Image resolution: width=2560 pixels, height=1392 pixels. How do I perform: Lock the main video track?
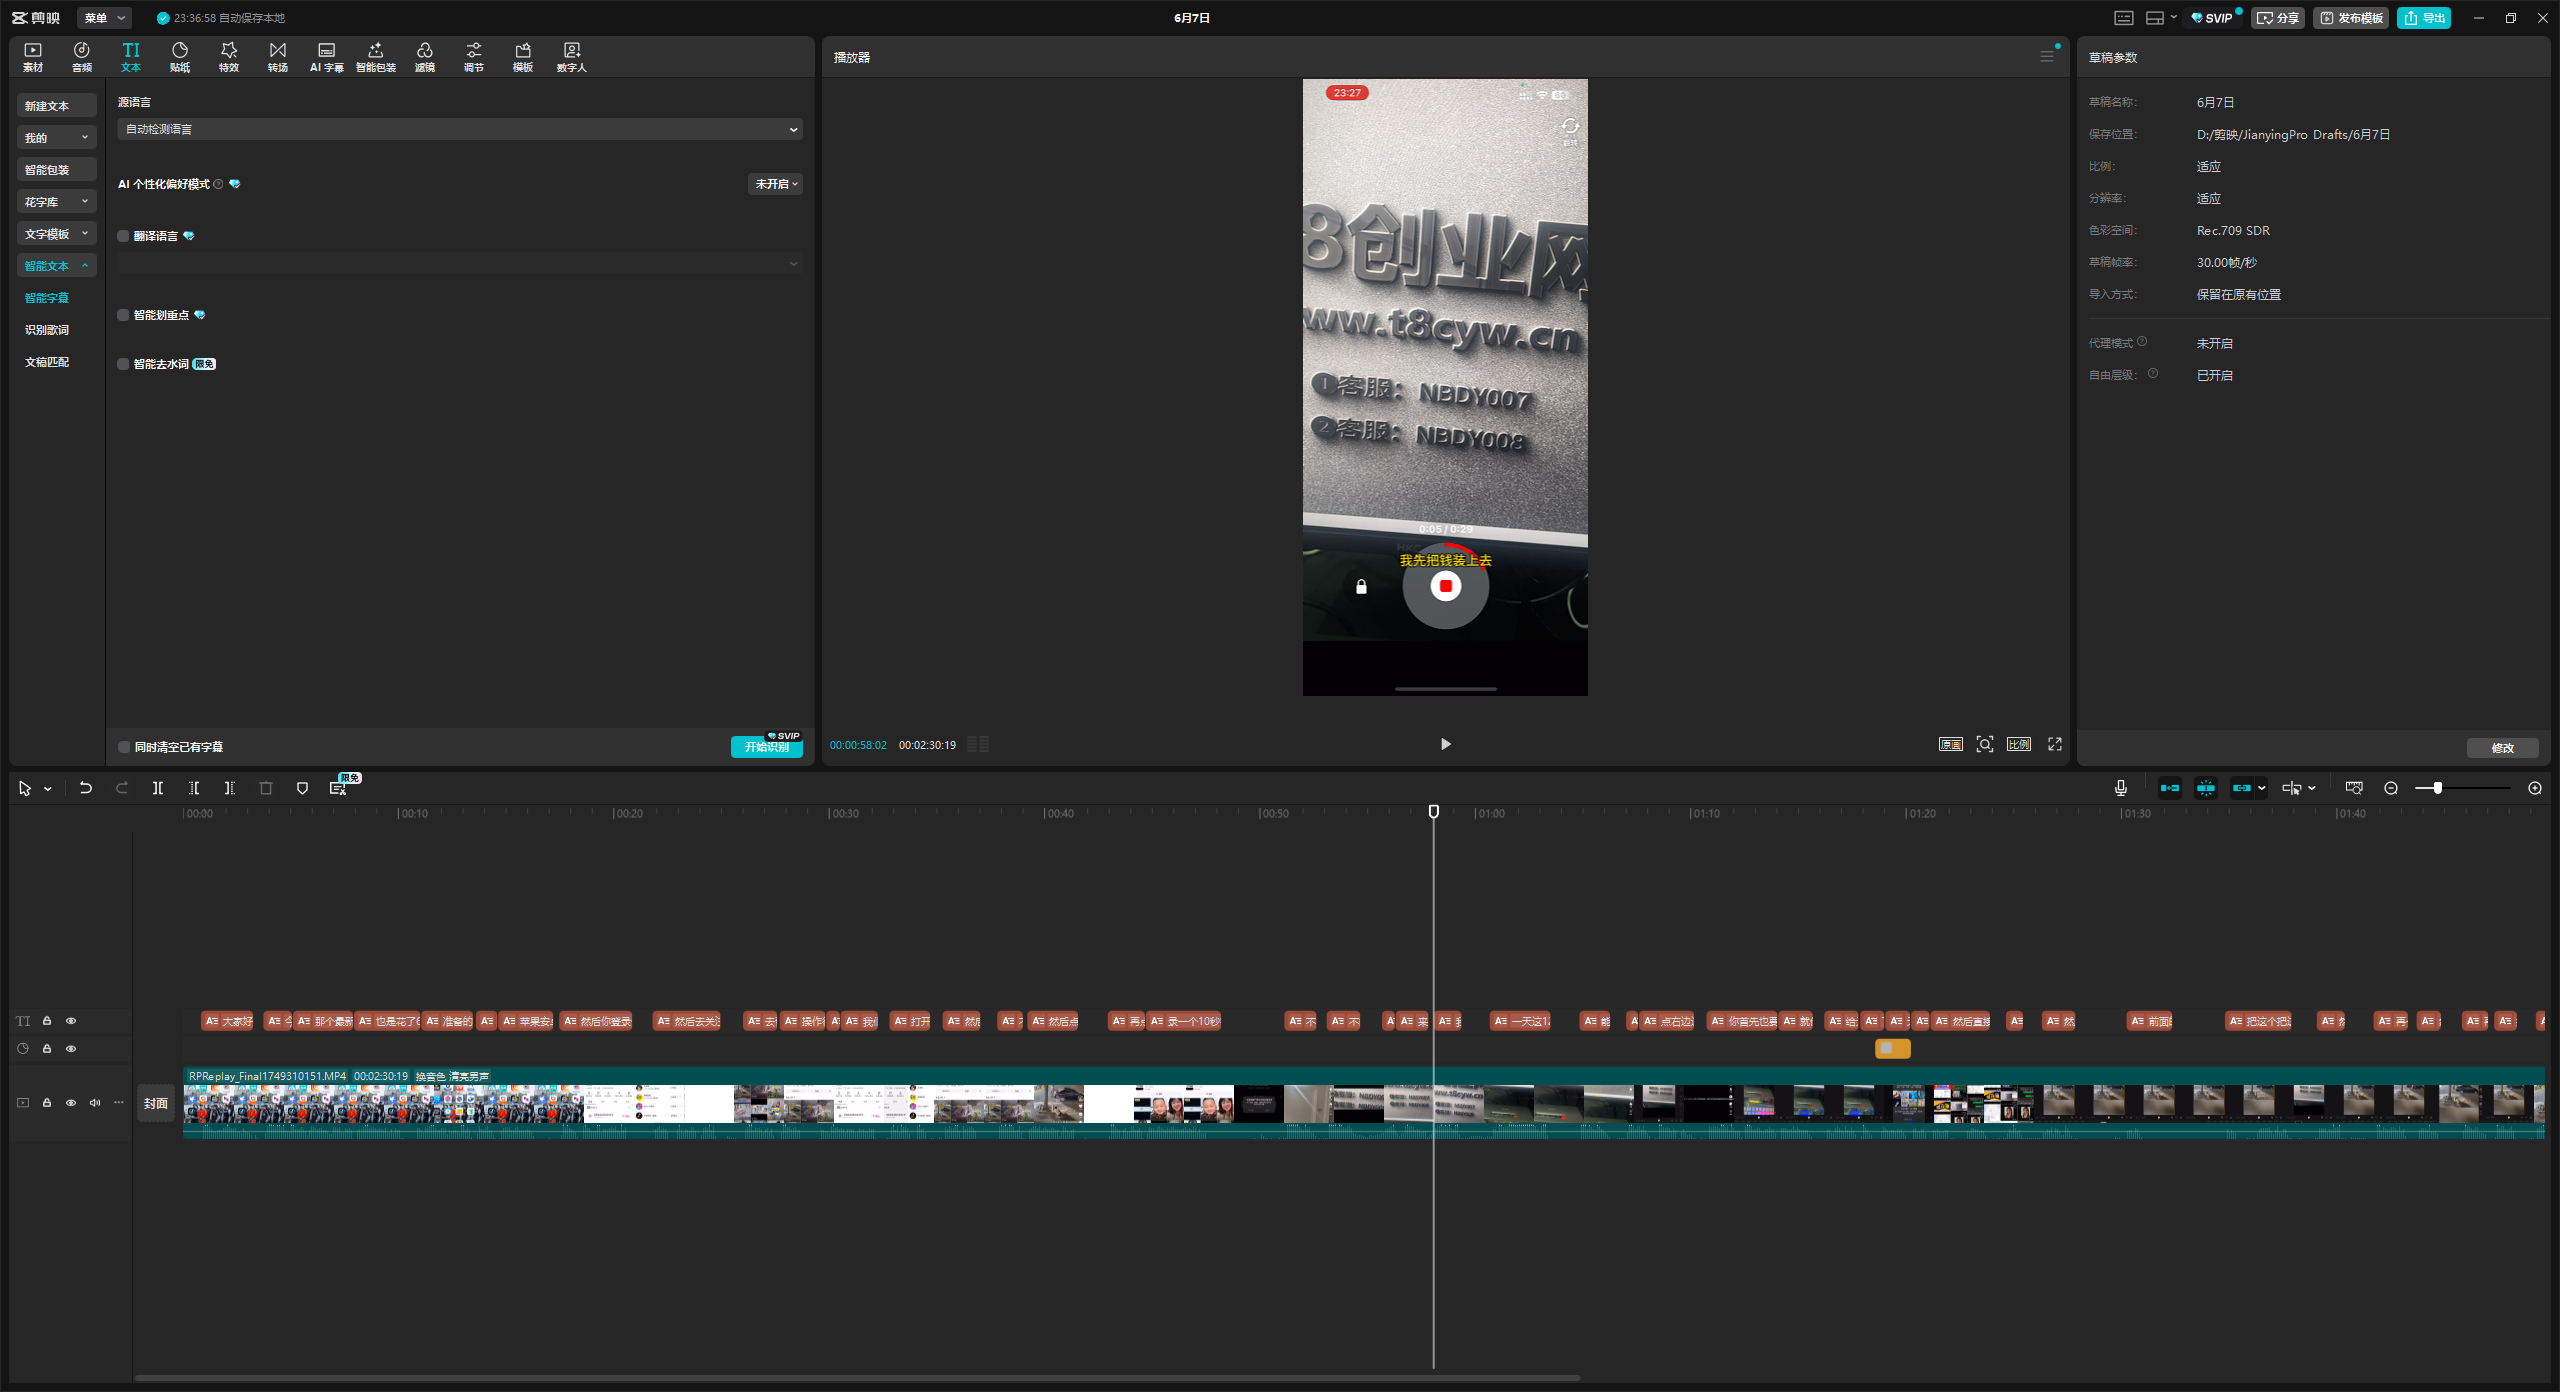click(47, 1103)
